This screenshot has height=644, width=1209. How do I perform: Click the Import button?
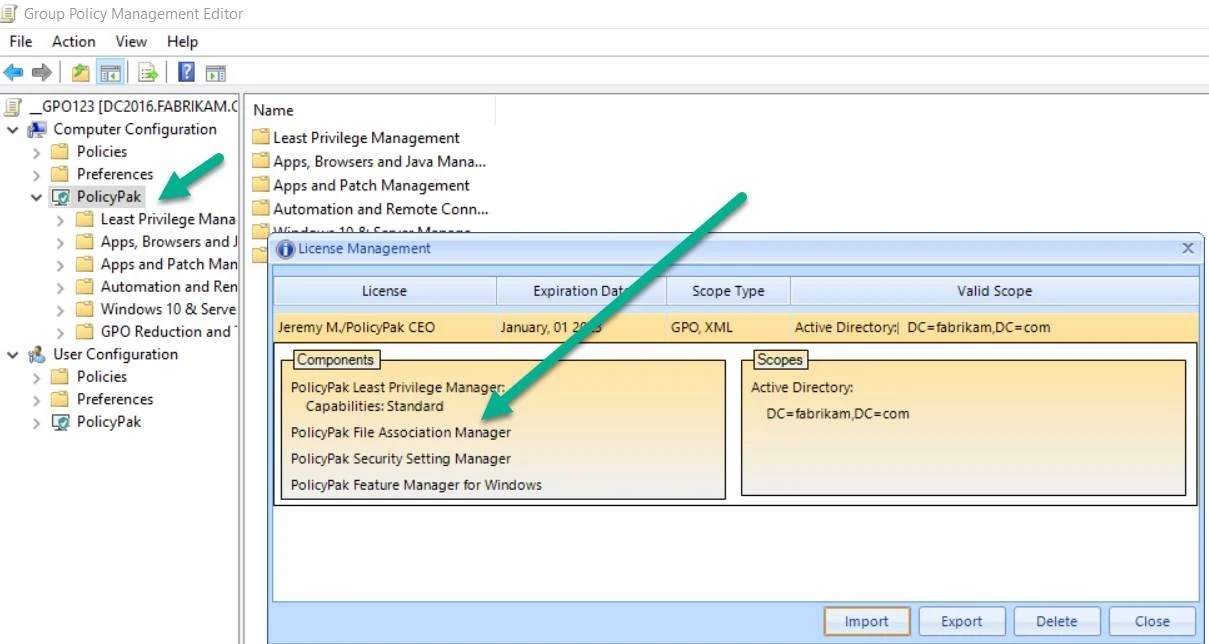click(x=866, y=621)
